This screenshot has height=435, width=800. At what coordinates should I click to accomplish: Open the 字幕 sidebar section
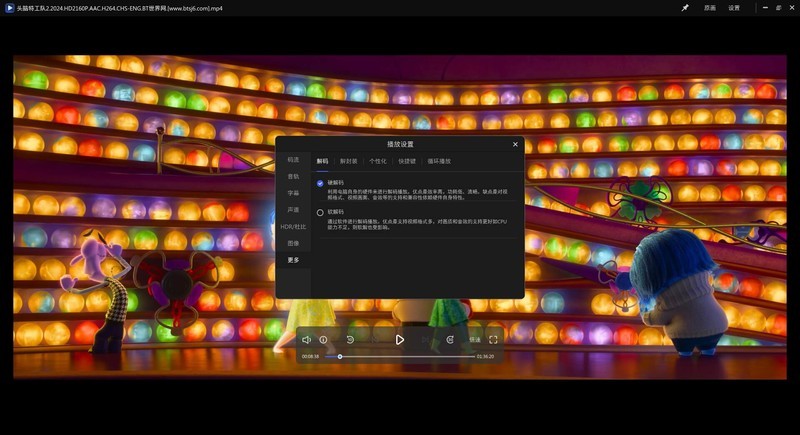click(293, 193)
